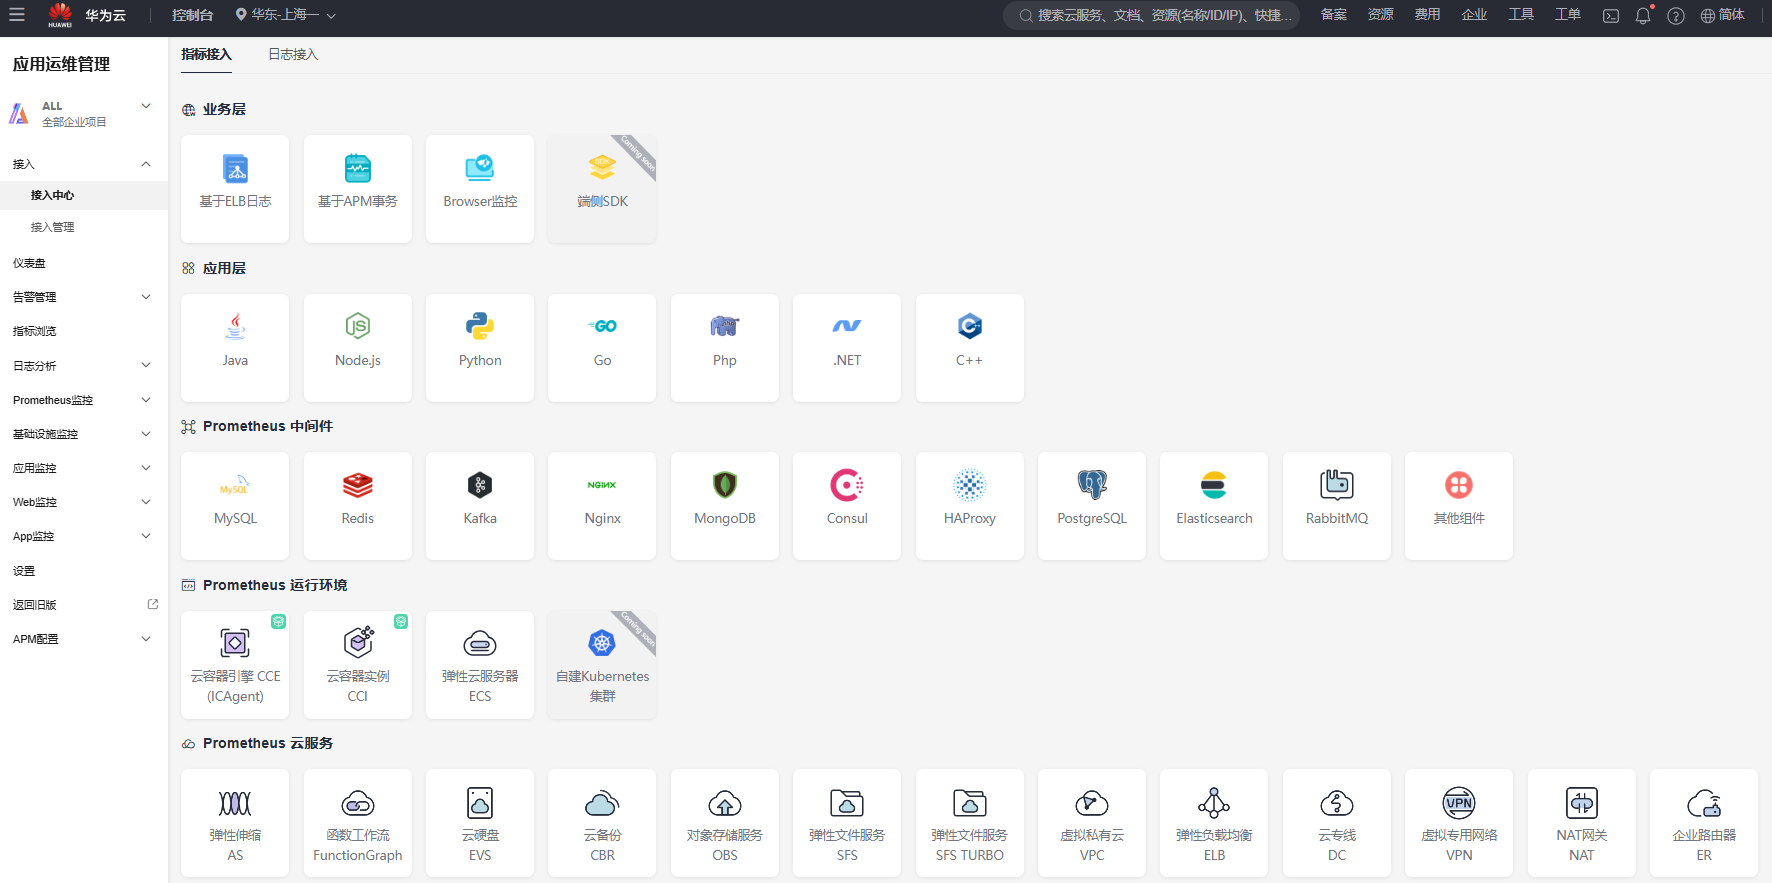Open the SFS TURBO card
Image resolution: width=1772 pixels, height=883 pixels.
(x=970, y=823)
